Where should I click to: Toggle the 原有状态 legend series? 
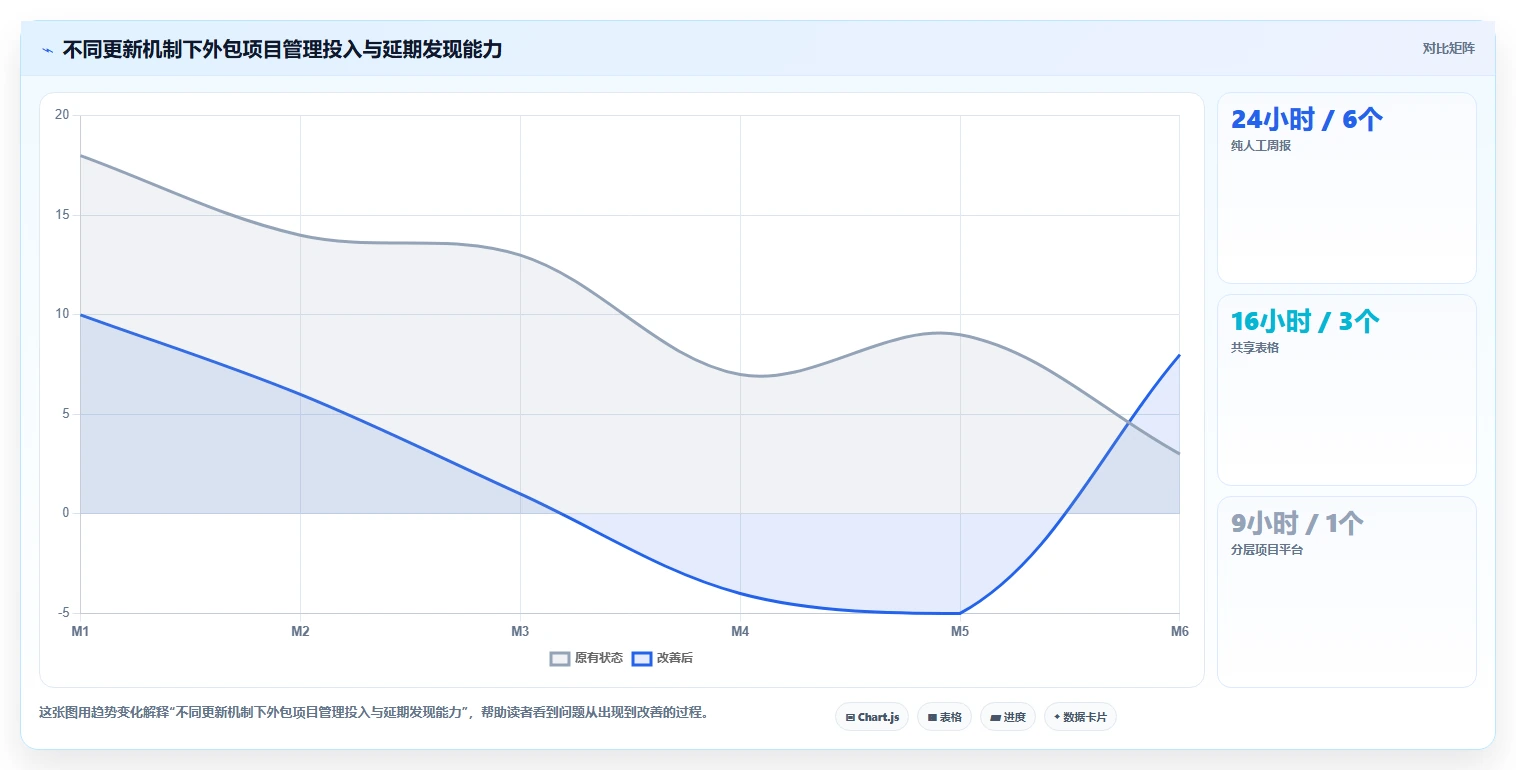pos(587,658)
